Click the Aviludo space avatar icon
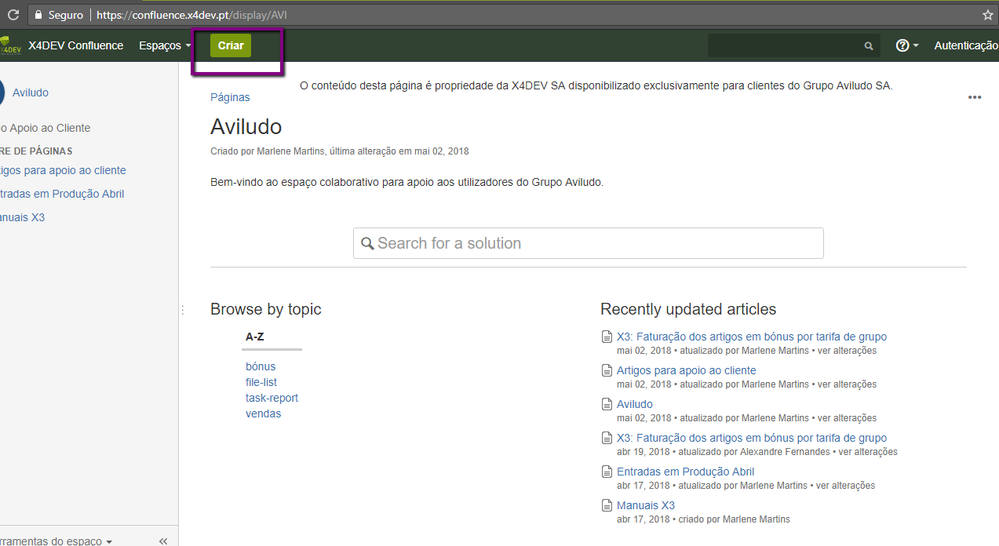 point(3,92)
